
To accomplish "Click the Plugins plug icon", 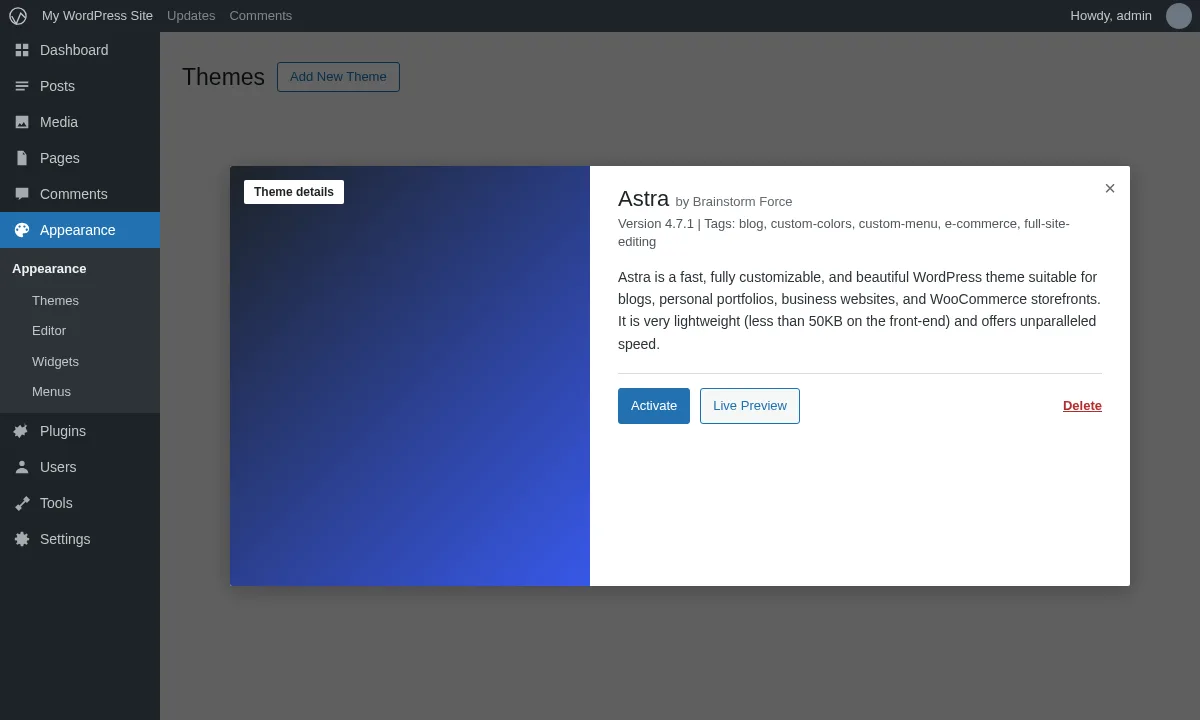I will (22, 431).
